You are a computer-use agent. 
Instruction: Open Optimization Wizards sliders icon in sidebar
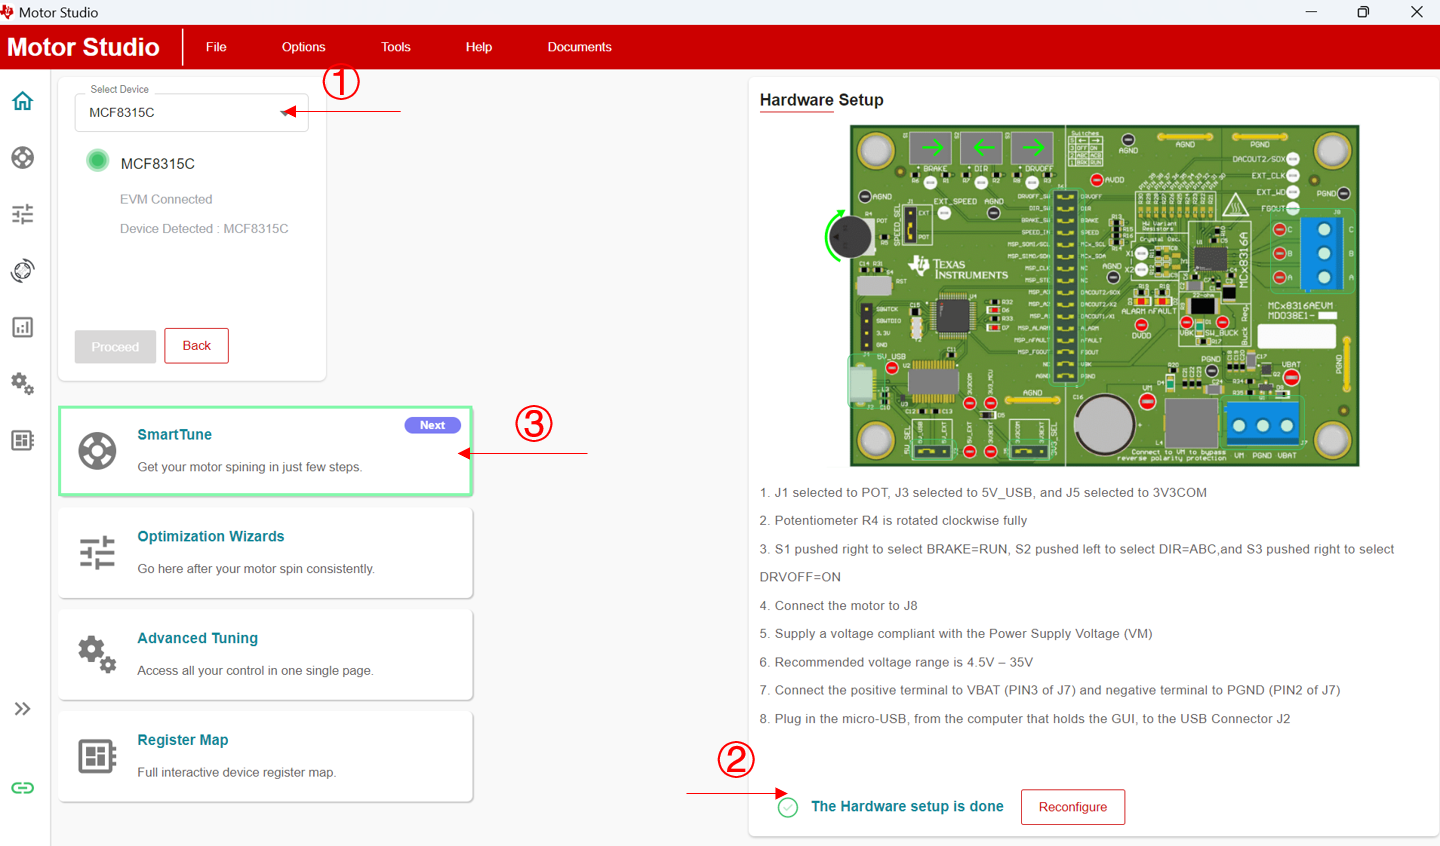pos(22,214)
